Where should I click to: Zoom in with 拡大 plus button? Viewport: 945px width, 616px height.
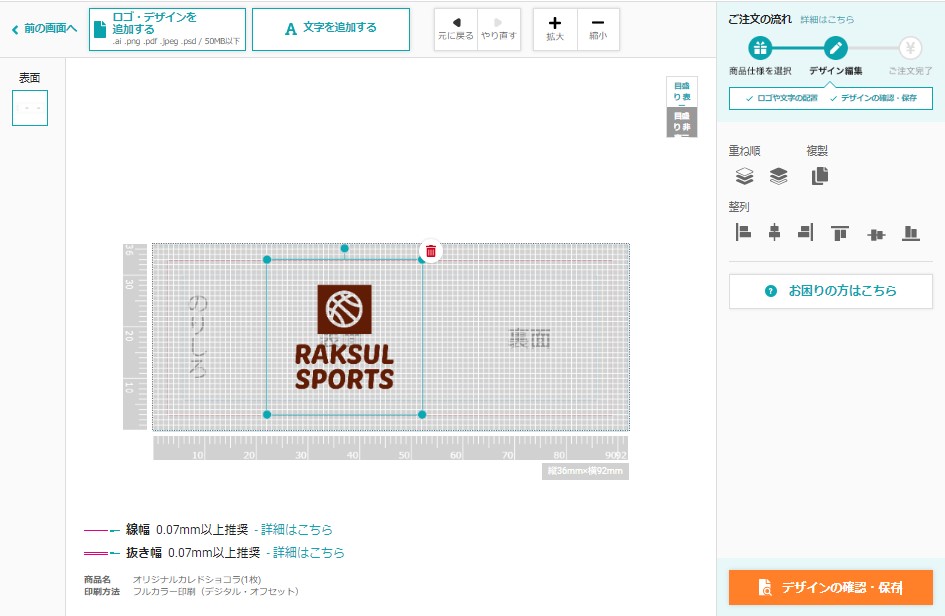555,29
